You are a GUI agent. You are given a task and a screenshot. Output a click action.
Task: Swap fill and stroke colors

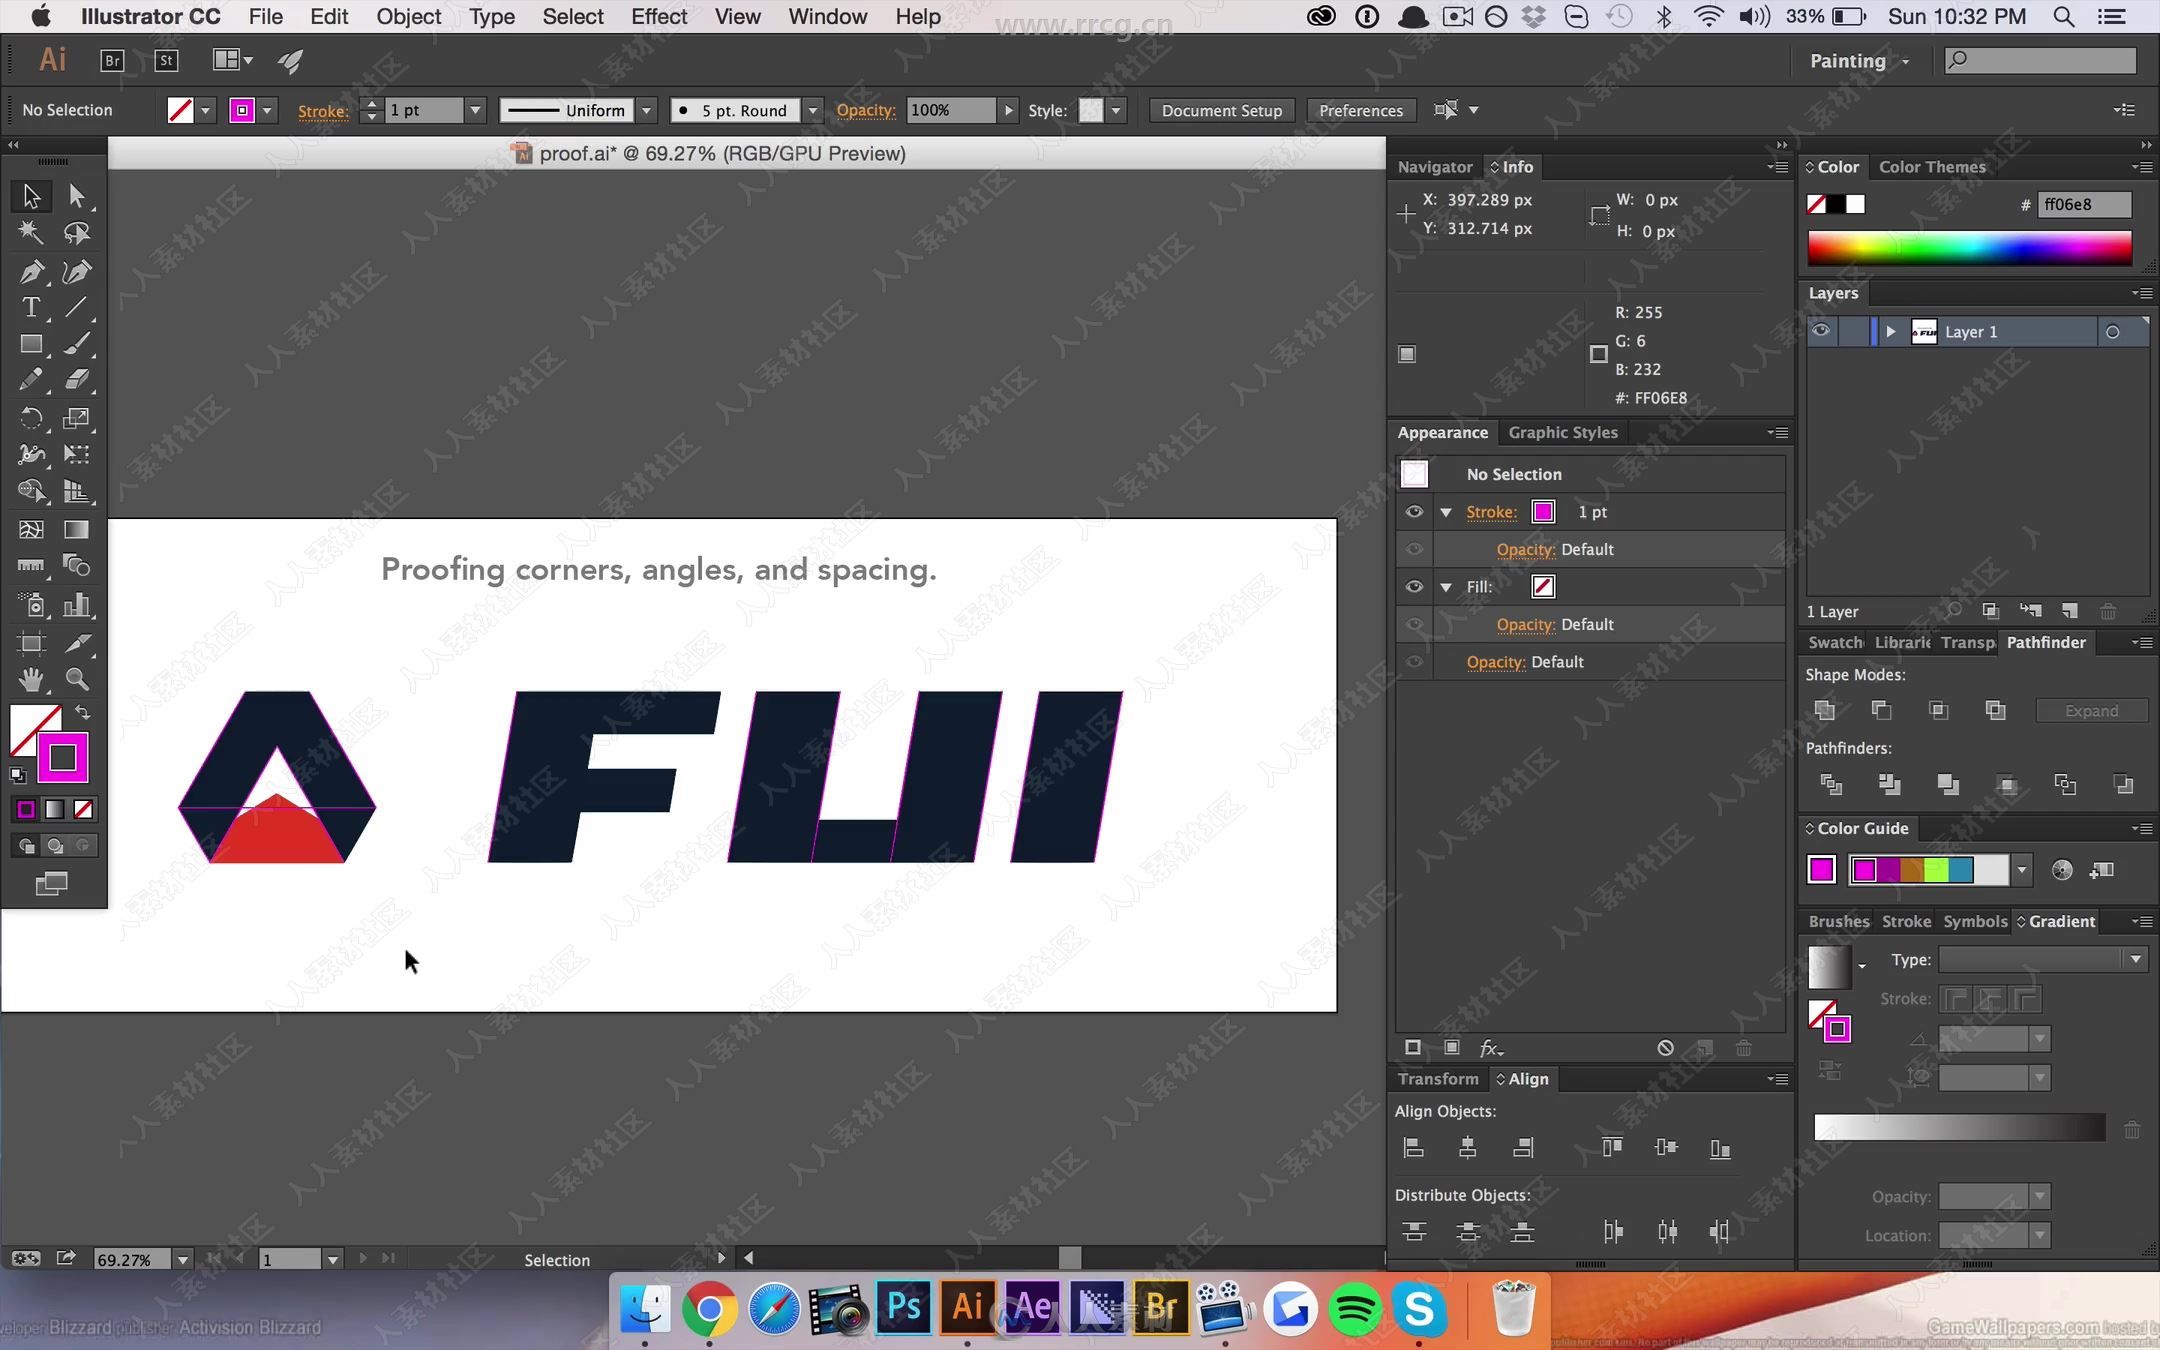[x=83, y=713]
